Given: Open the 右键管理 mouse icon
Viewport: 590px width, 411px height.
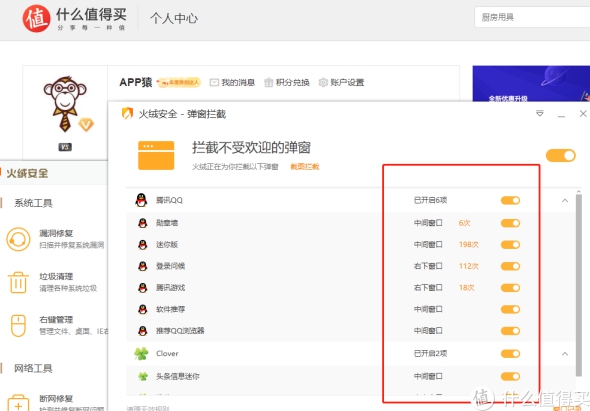Looking at the screenshot, I should 18,326.
